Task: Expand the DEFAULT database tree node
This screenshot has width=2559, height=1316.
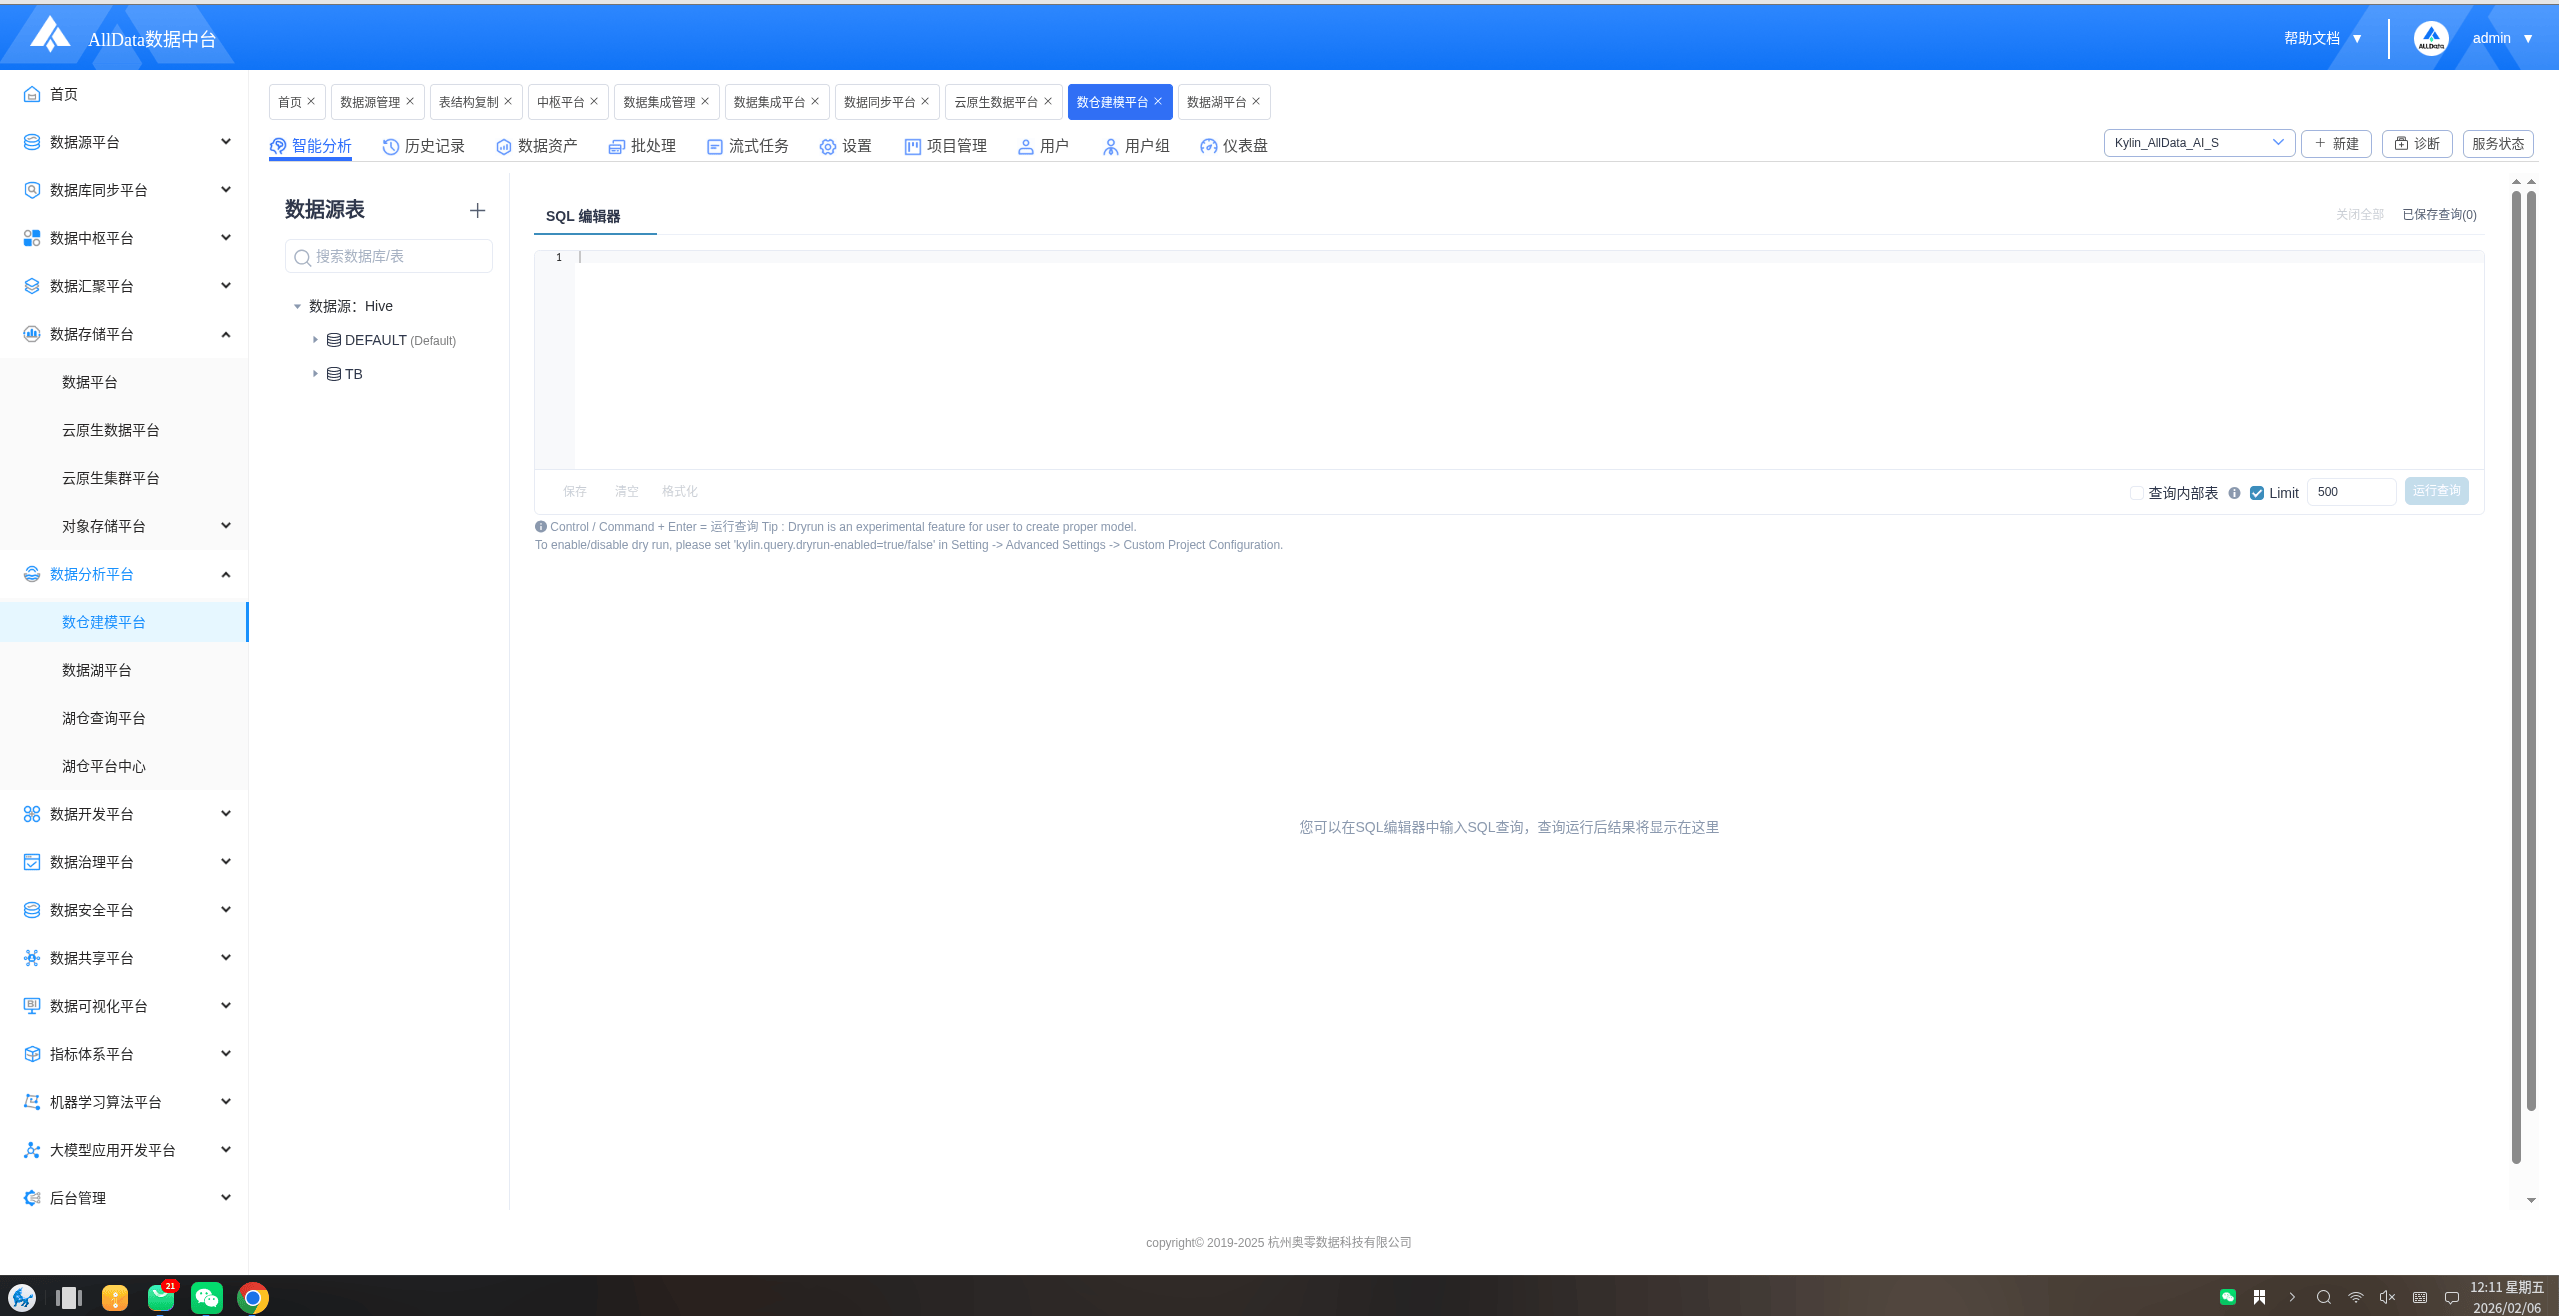Action: coord(315,340)
